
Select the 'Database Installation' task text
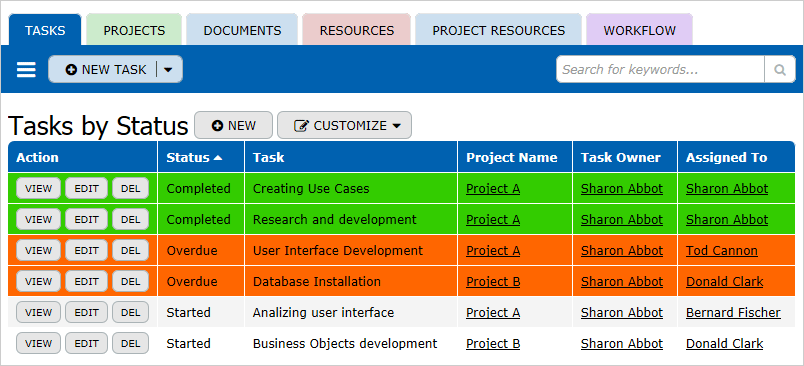pyautogui.click(x=317, y=281)
